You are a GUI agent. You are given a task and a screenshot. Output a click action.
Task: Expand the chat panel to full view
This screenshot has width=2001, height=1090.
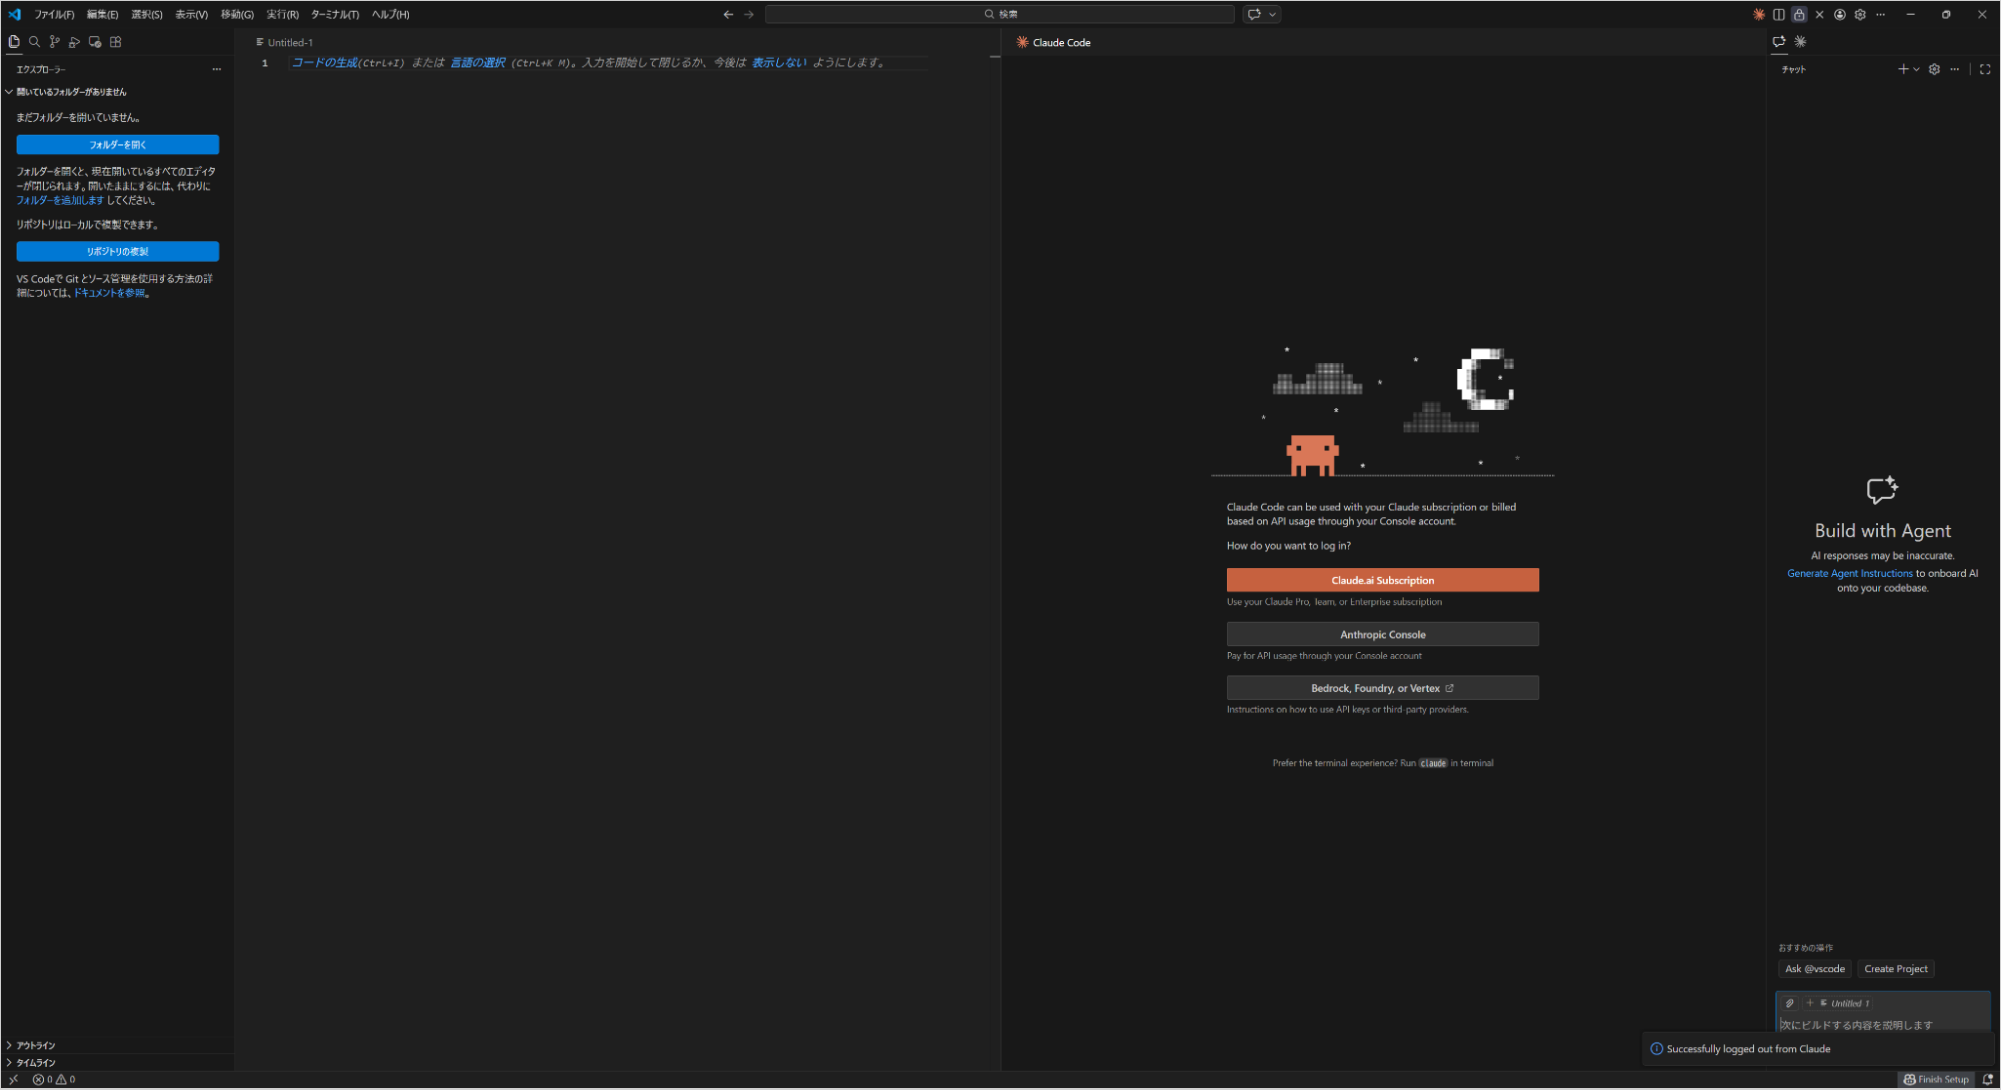pos(1986,69)
